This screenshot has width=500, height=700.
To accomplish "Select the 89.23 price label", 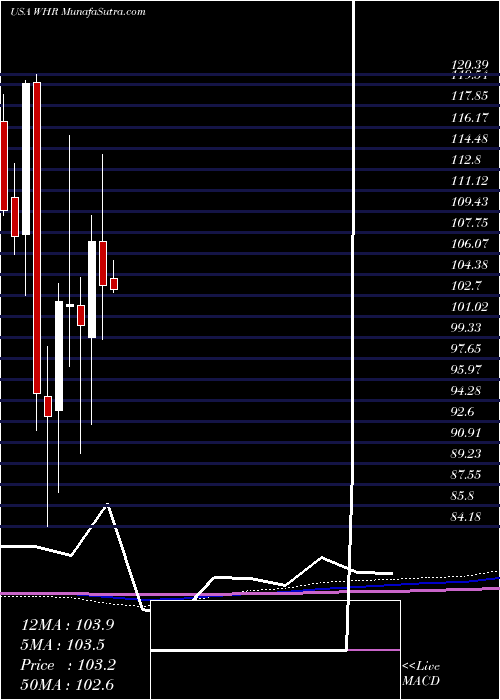I will click(x=466, y=454).
